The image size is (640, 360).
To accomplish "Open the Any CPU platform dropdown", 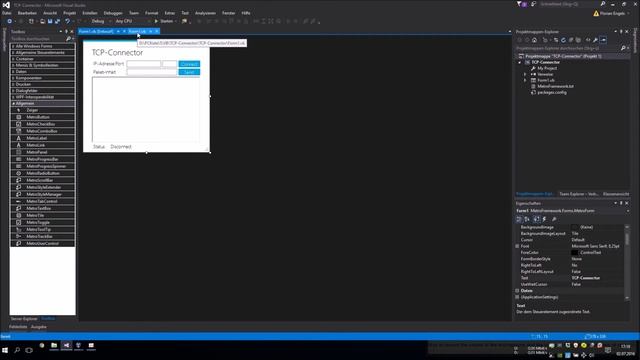I will point(132,21).
